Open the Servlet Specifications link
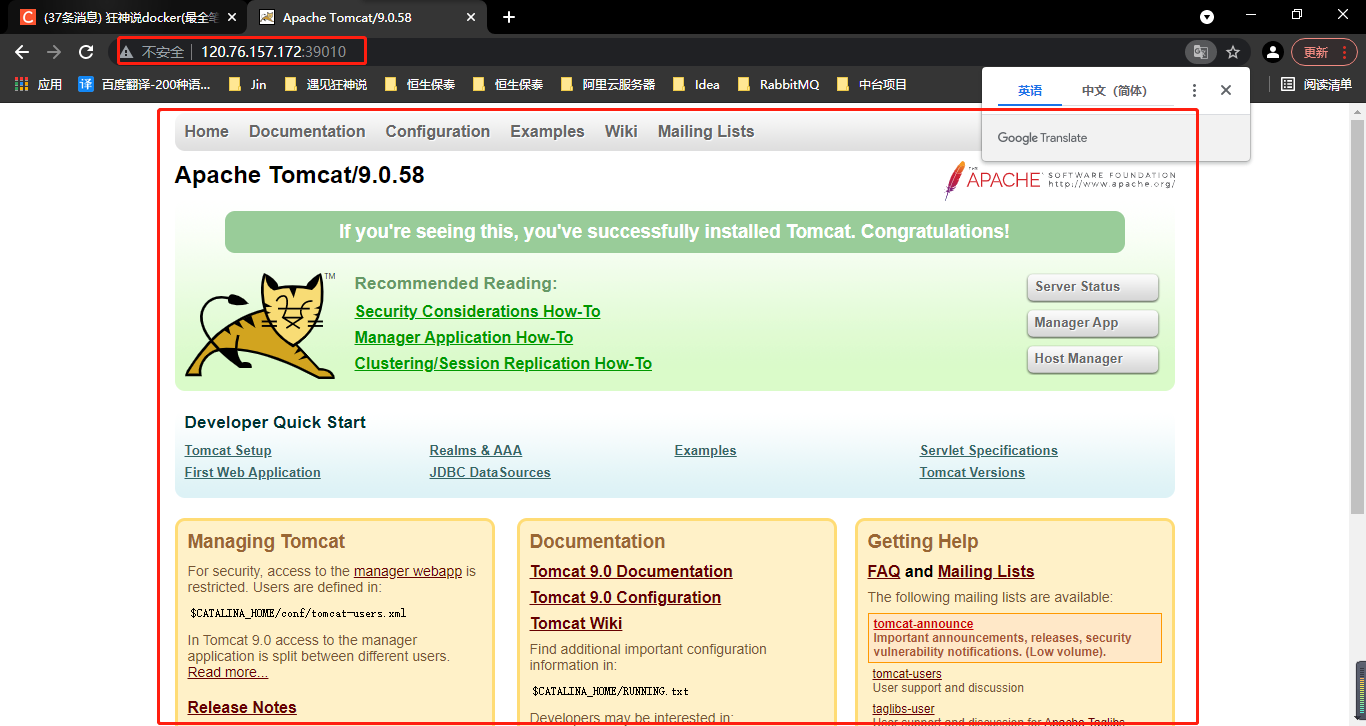This screenshot has width=1366, height=726. click(989, 450)
